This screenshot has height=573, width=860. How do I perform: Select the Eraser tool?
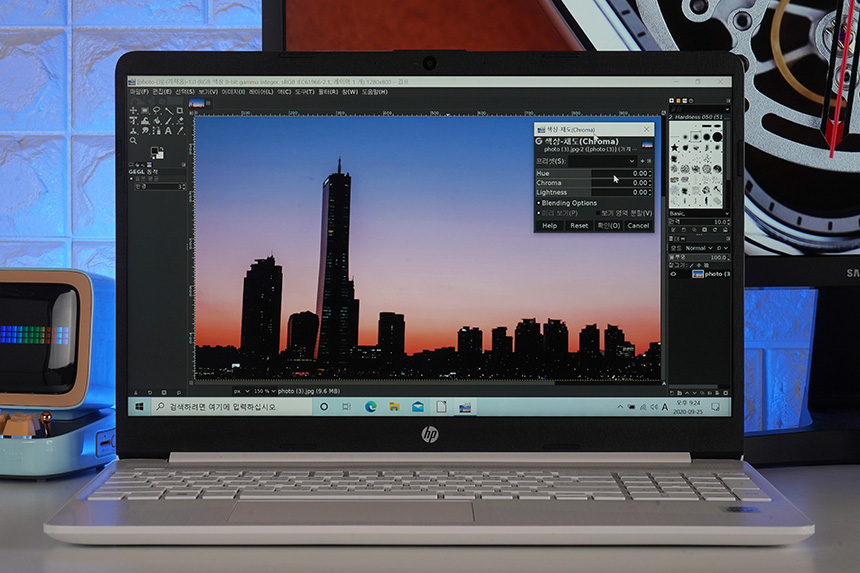coord(180,121)
